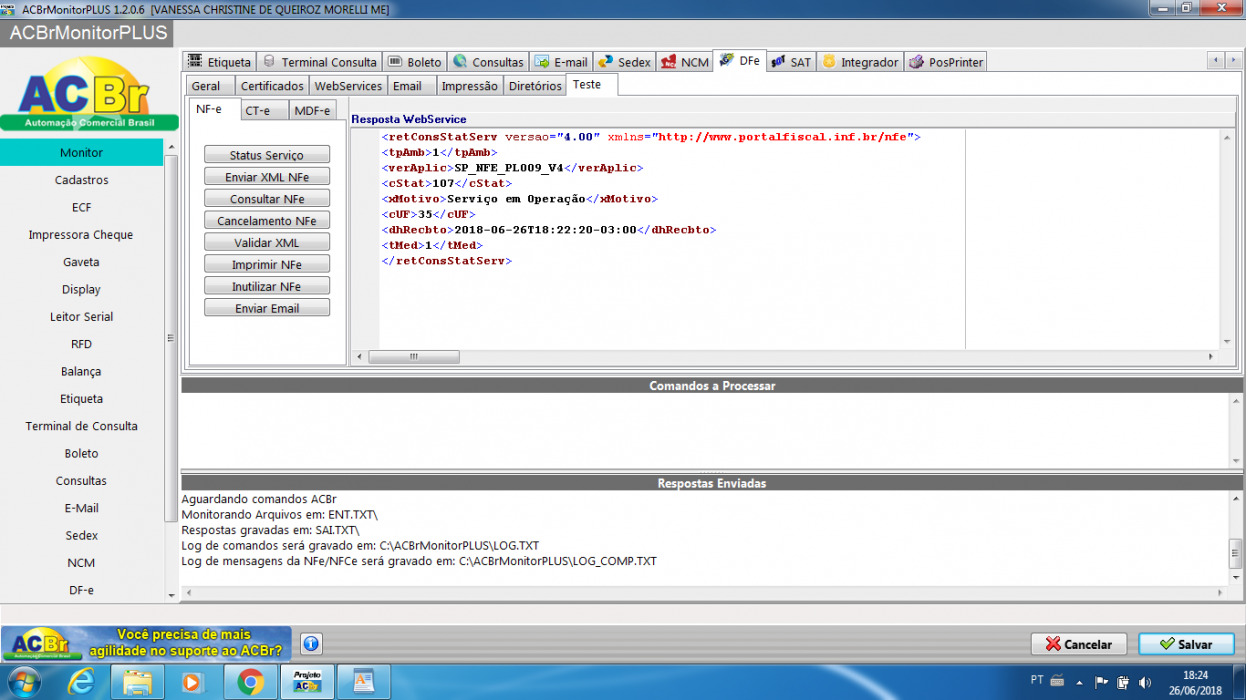Click the sidebar scroll down arrow
Viewport: 1246px width, 700px height.
171,595
